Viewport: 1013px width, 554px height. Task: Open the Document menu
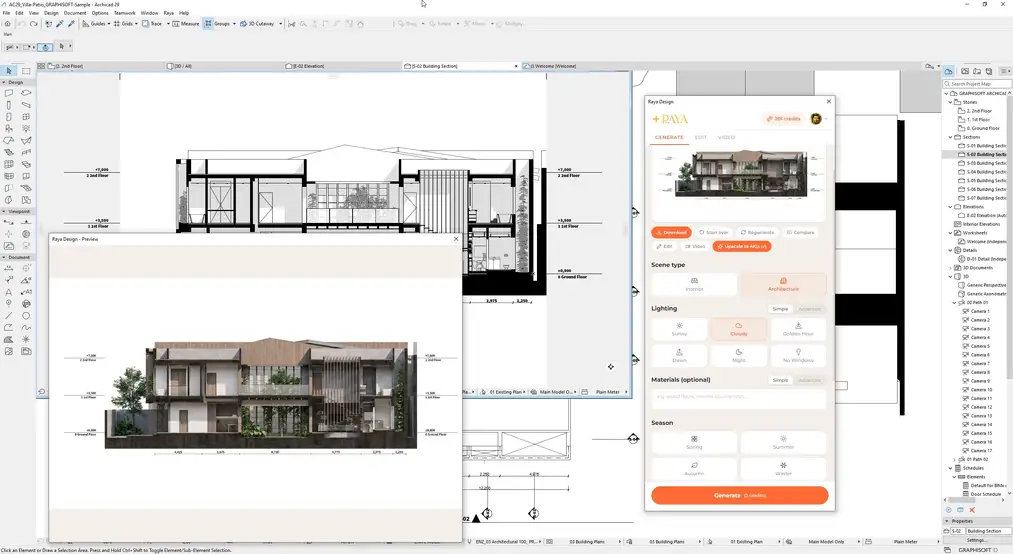click(75, 13)
